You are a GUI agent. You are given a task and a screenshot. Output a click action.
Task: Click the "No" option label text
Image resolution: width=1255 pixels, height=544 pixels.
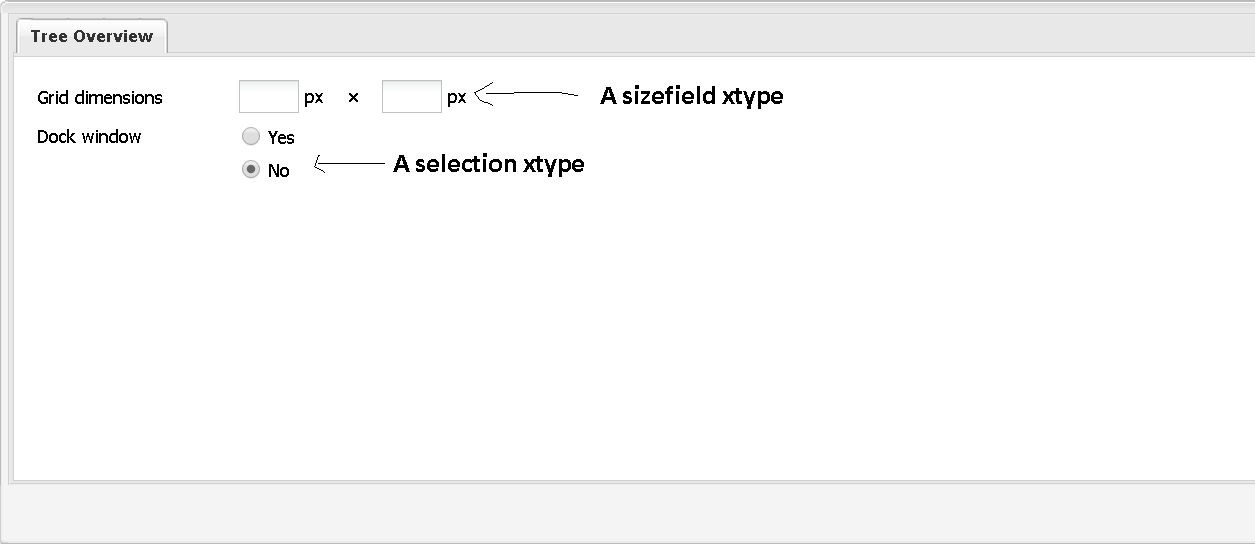tap(279, 171)
